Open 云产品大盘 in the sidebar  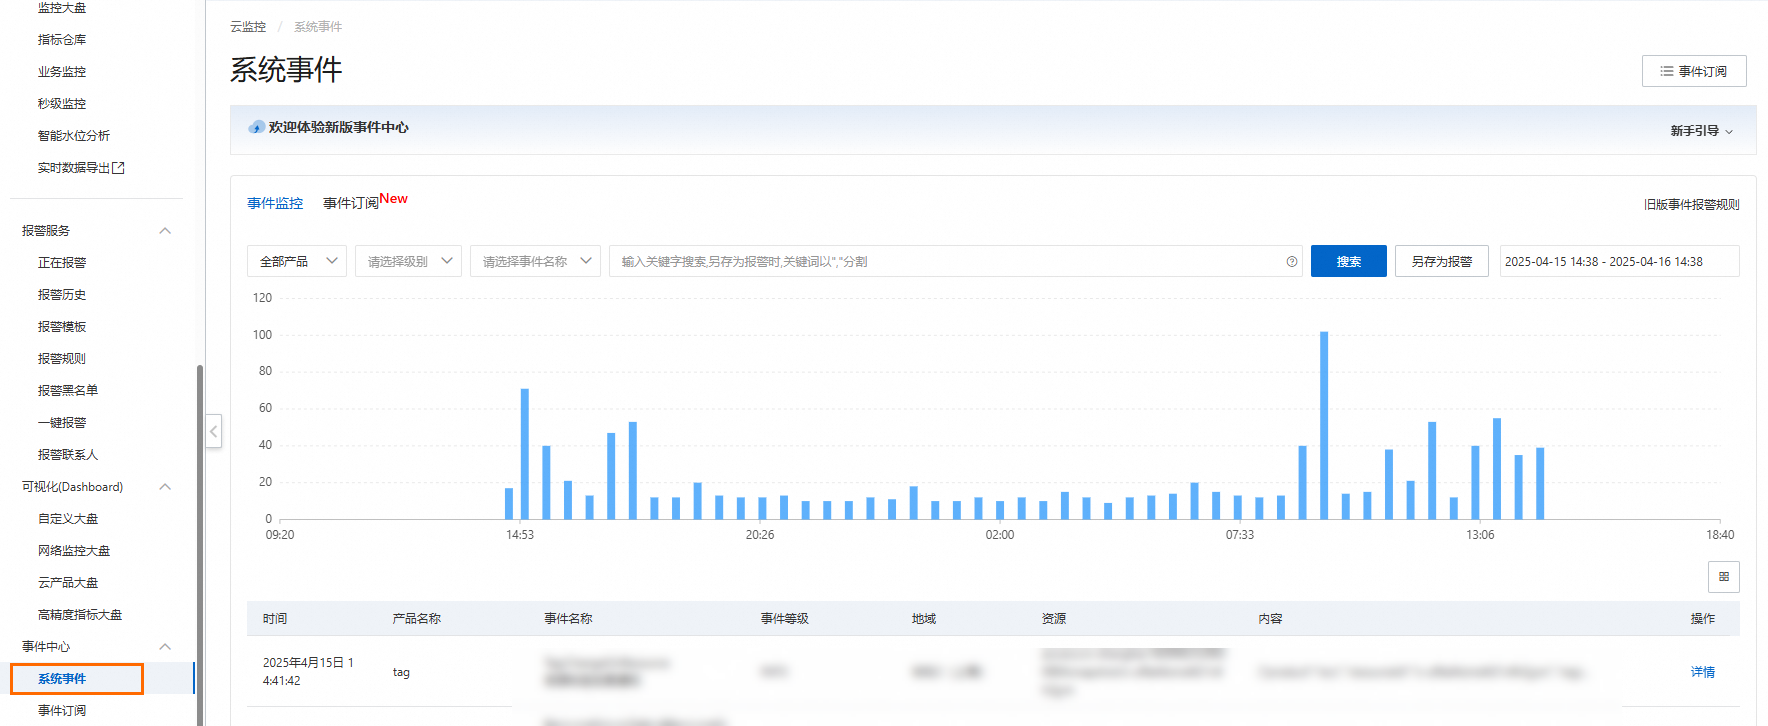[x=68, y=583]
